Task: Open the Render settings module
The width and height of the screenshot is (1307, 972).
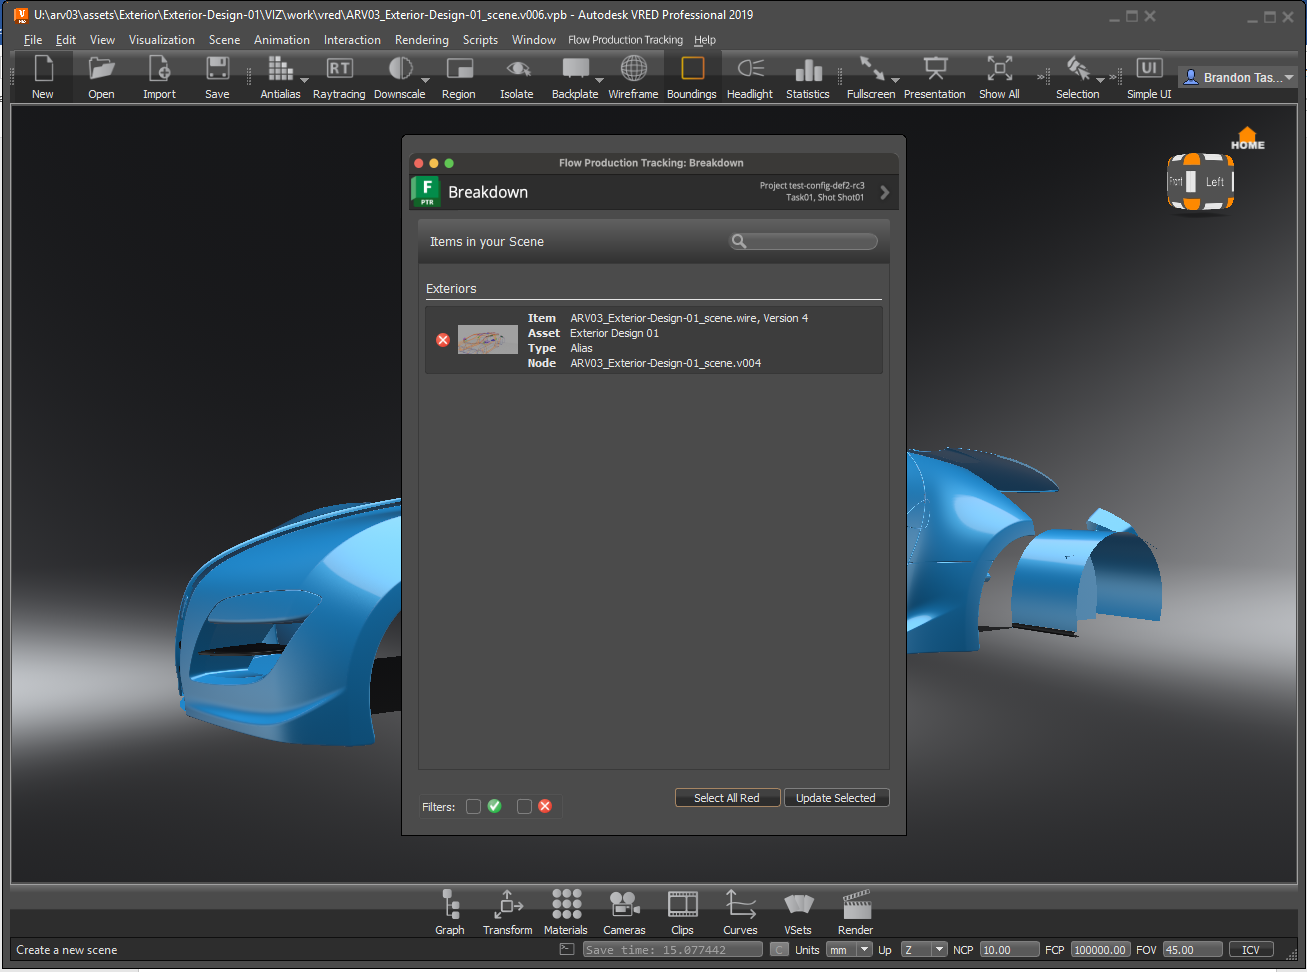Action: tap(856, 905)
